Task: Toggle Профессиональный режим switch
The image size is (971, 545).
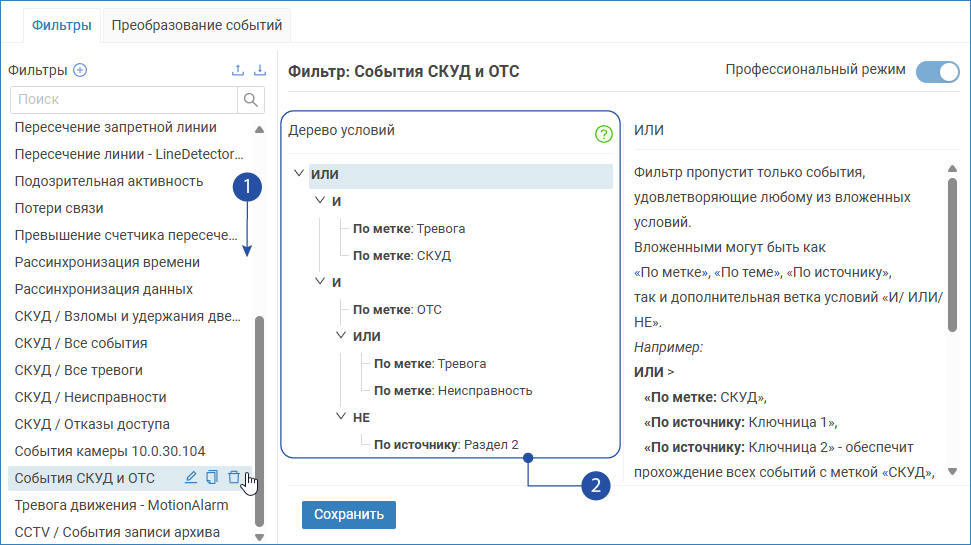Action: pyautogui.click(x=937, y=71)
